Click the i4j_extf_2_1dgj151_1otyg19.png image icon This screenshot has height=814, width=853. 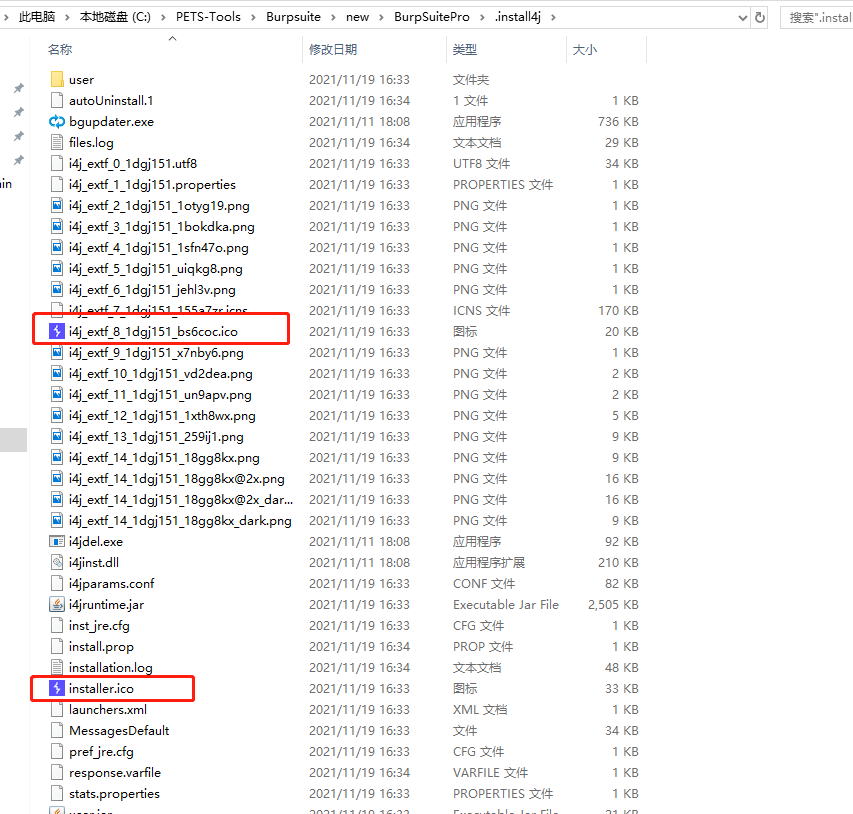[57, 206]
